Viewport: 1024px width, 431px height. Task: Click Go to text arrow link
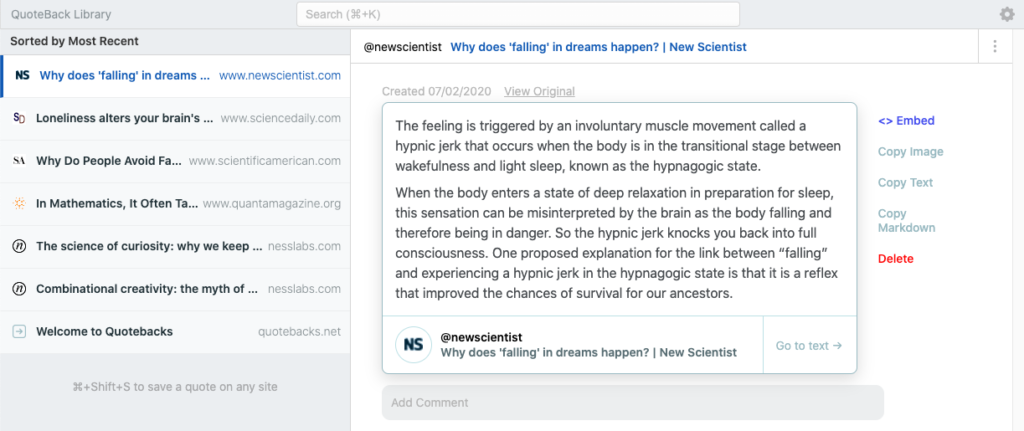click(809, 345)
